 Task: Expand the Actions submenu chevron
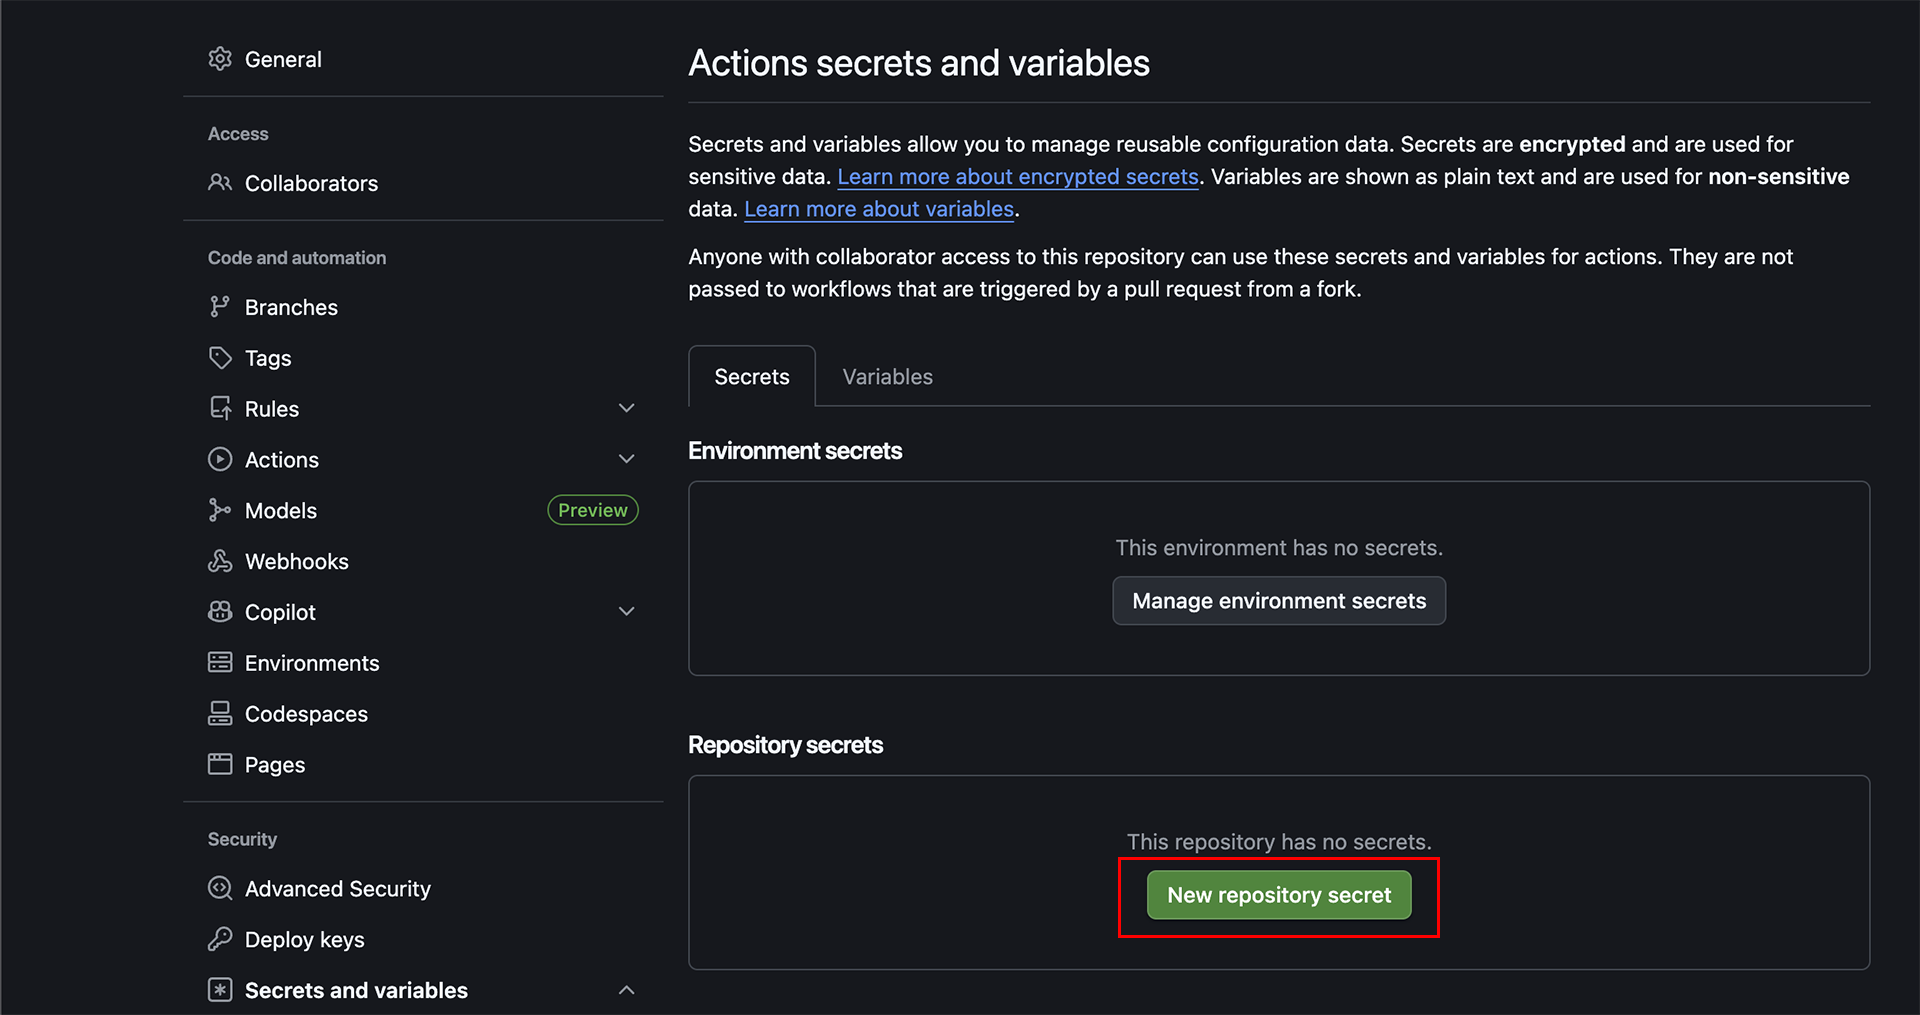627,459
